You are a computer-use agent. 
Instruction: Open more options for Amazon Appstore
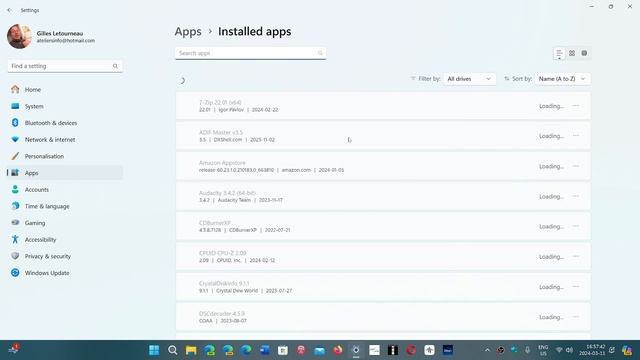click(x=576, y=166)
